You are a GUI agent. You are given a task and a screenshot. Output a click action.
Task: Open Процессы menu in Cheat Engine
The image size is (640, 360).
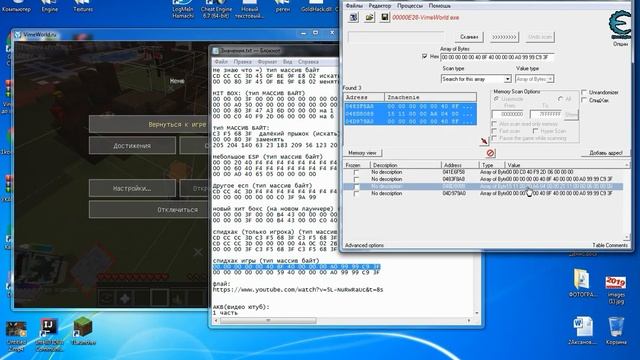tap(410, 6)
